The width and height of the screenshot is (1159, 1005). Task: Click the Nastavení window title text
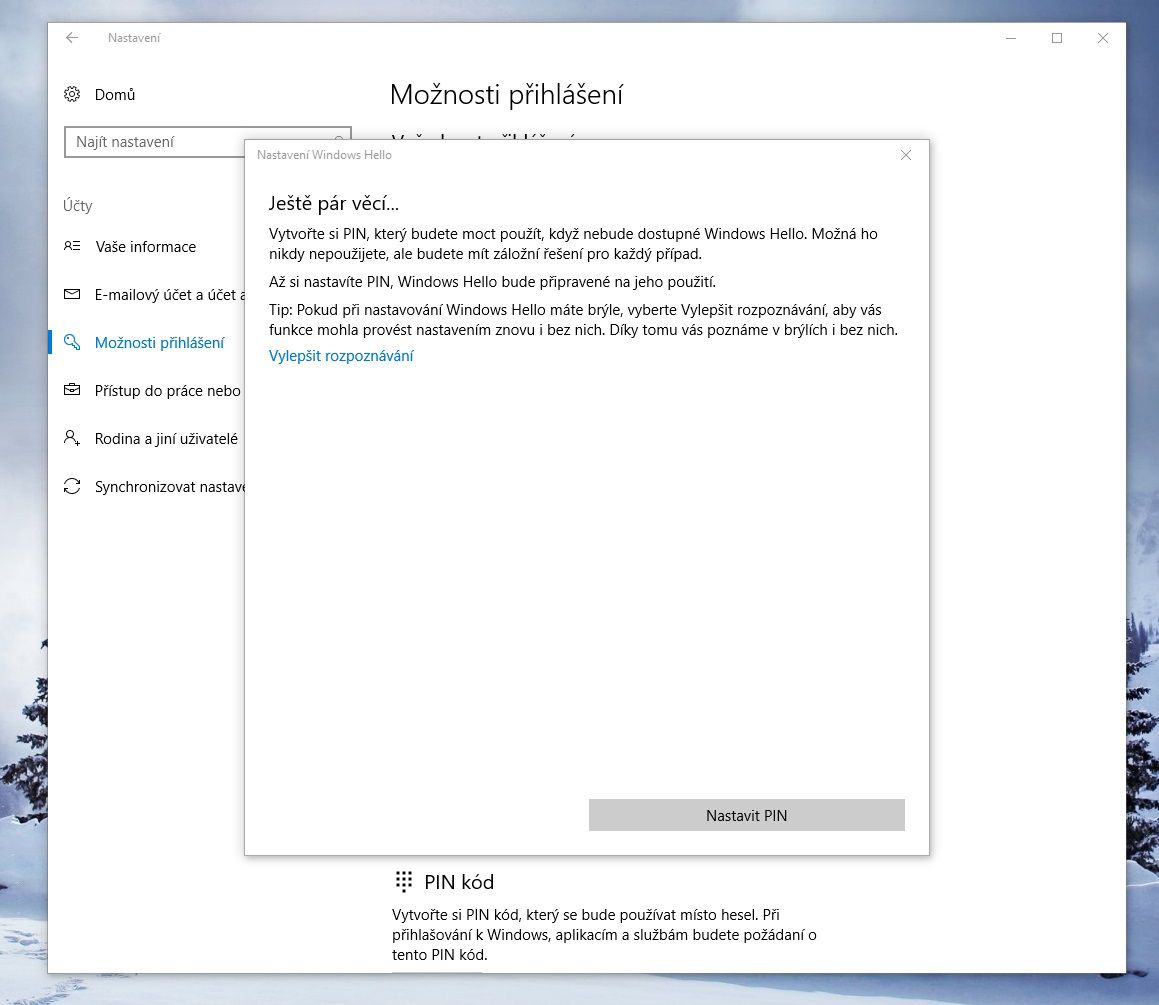pos(134,38)
